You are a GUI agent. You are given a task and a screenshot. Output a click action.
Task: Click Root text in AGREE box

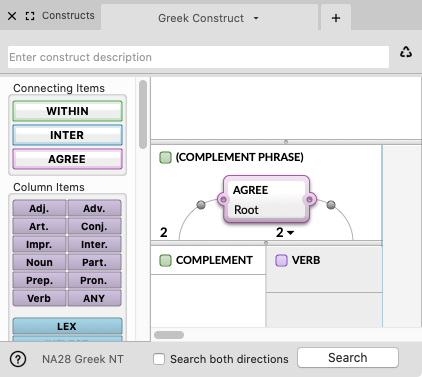pyautogui.click(x=246, y=210)
